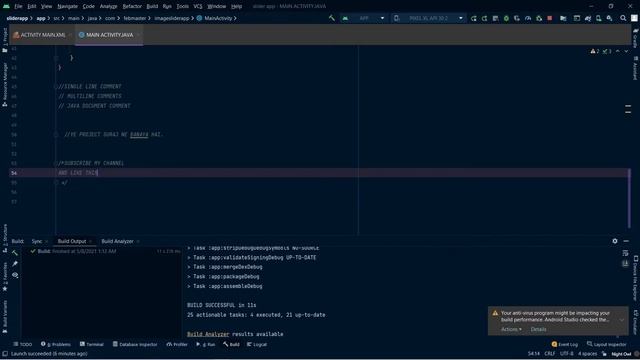Screen dimensions: 640x360
Task: Click the Make Project hammer icon
Action: (x=331, y=18)
